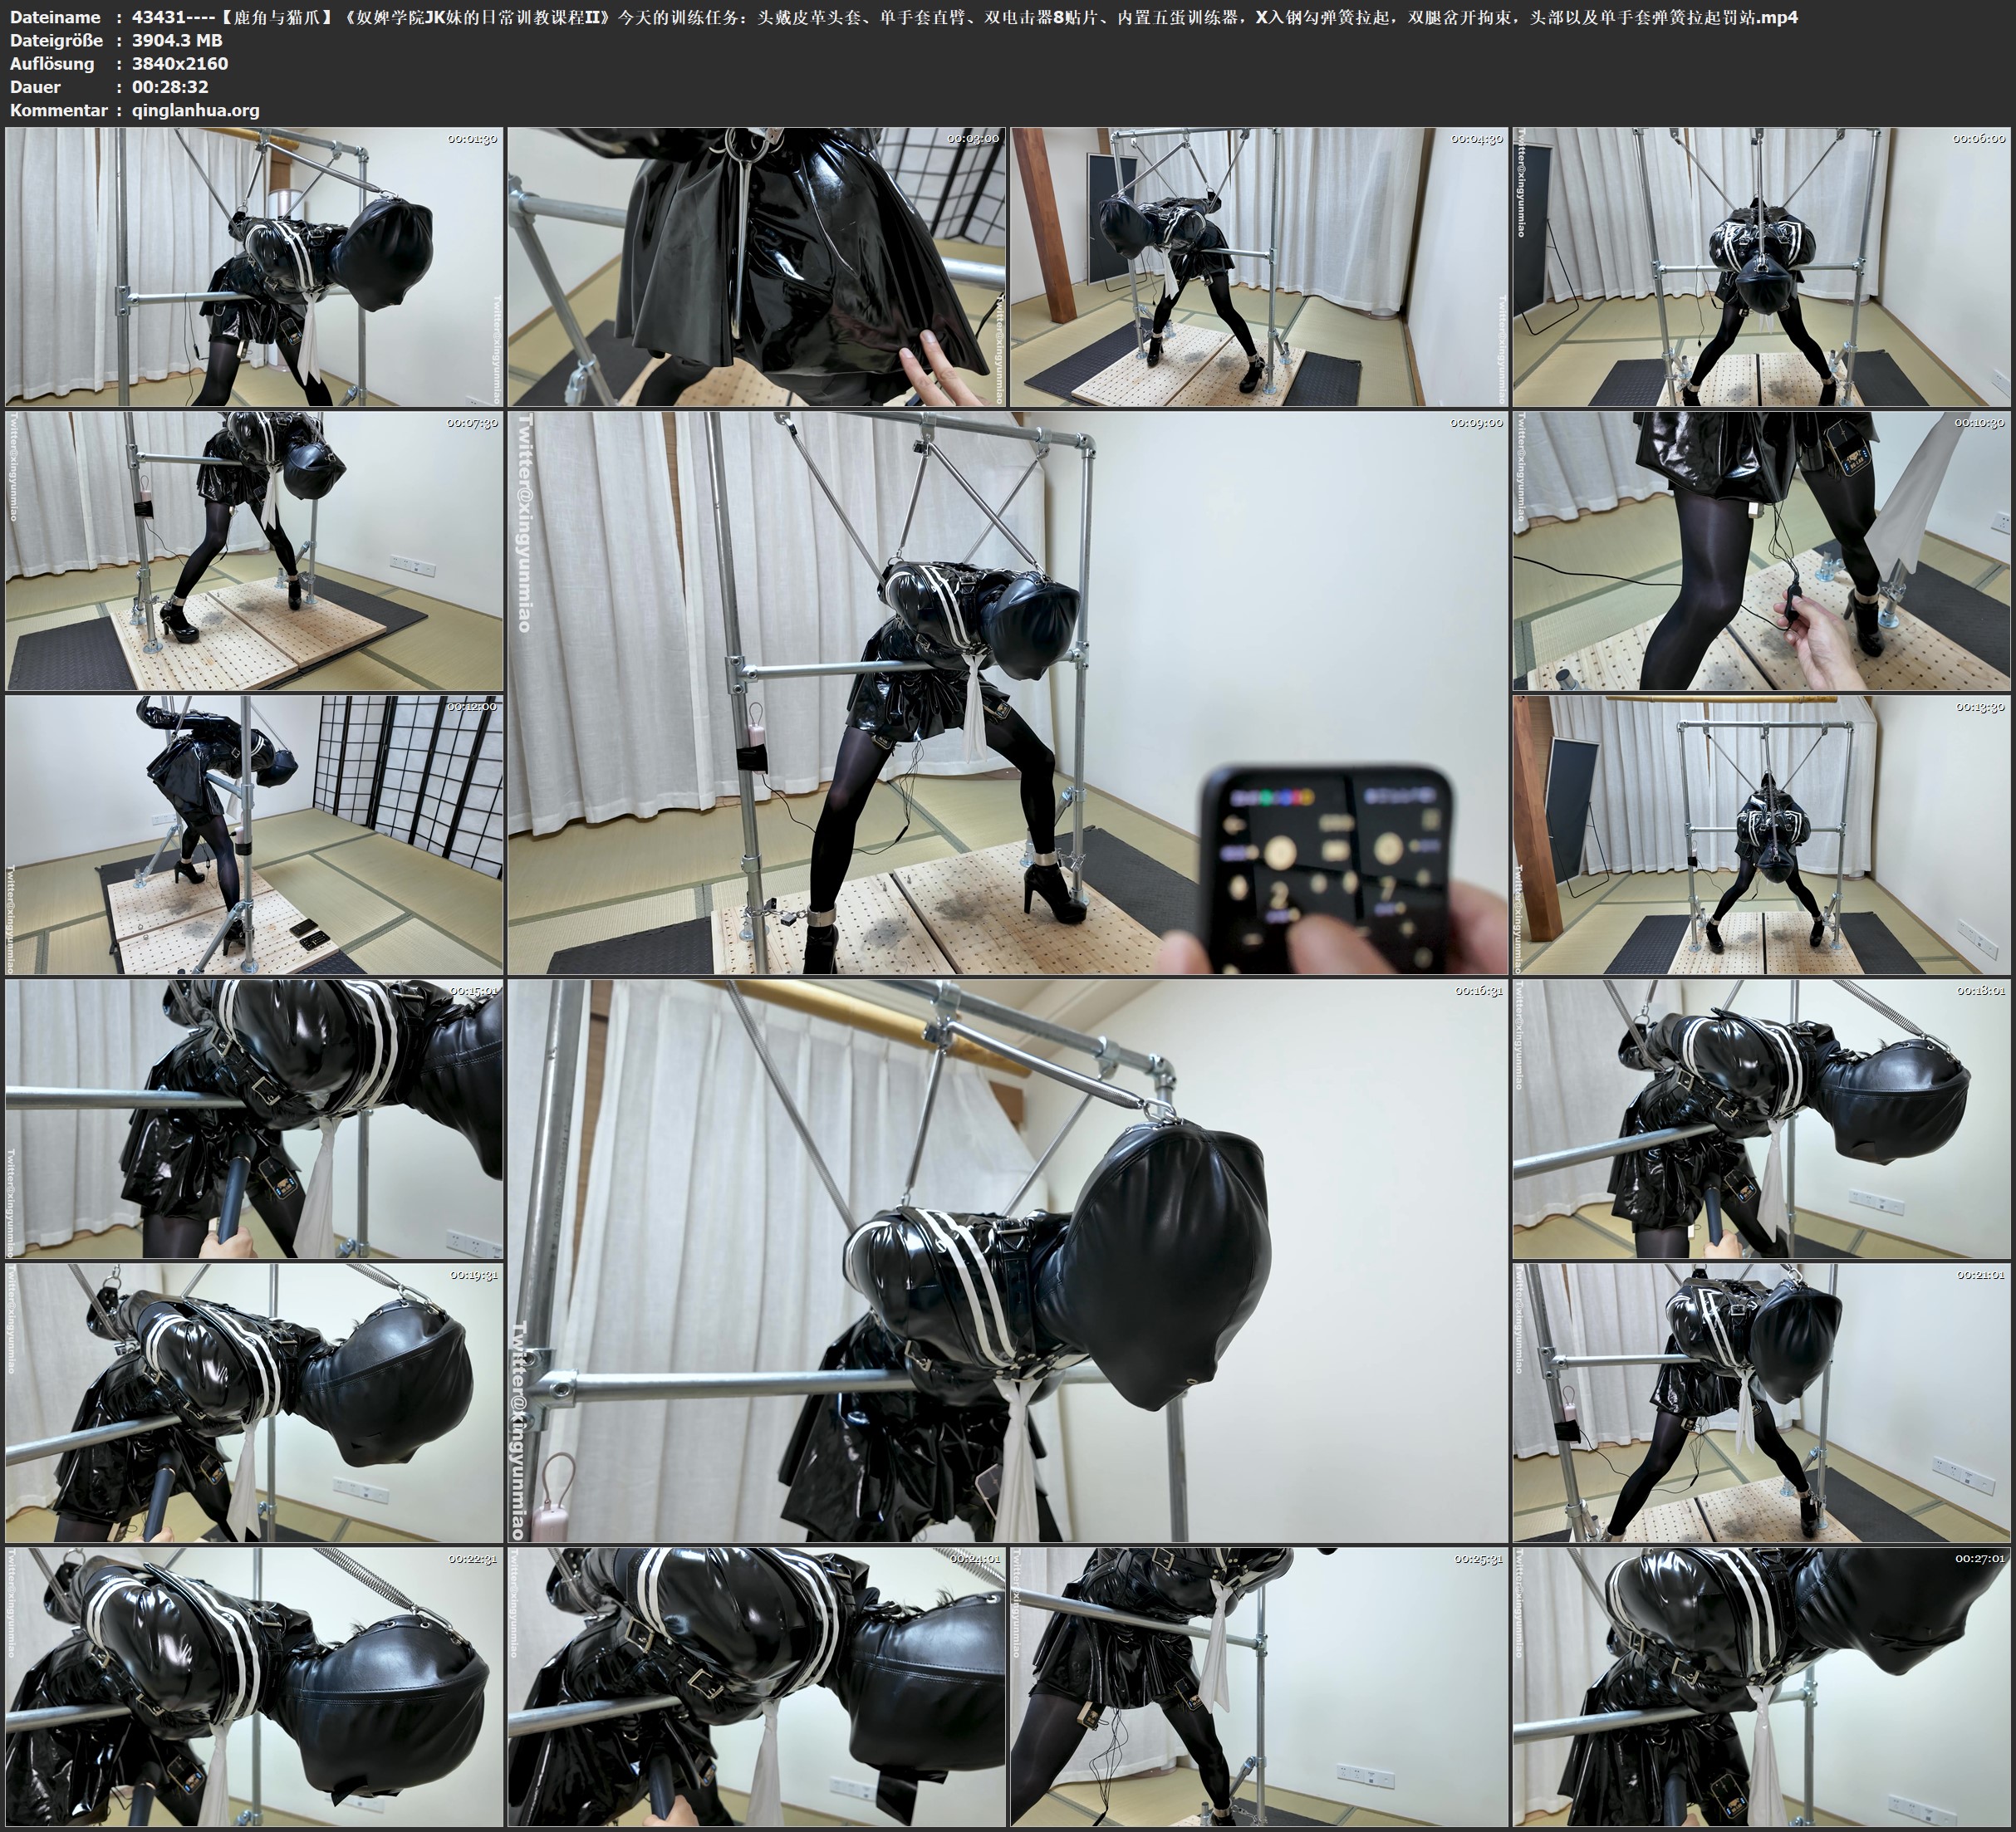Click the Dateiname filename text line

960,17
